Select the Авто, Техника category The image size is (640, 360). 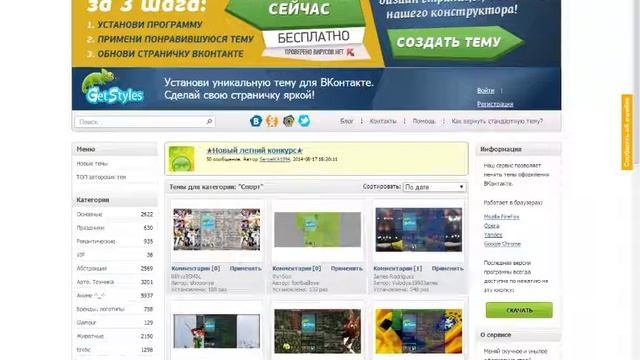pyautogui.click(x=95, y=282)
